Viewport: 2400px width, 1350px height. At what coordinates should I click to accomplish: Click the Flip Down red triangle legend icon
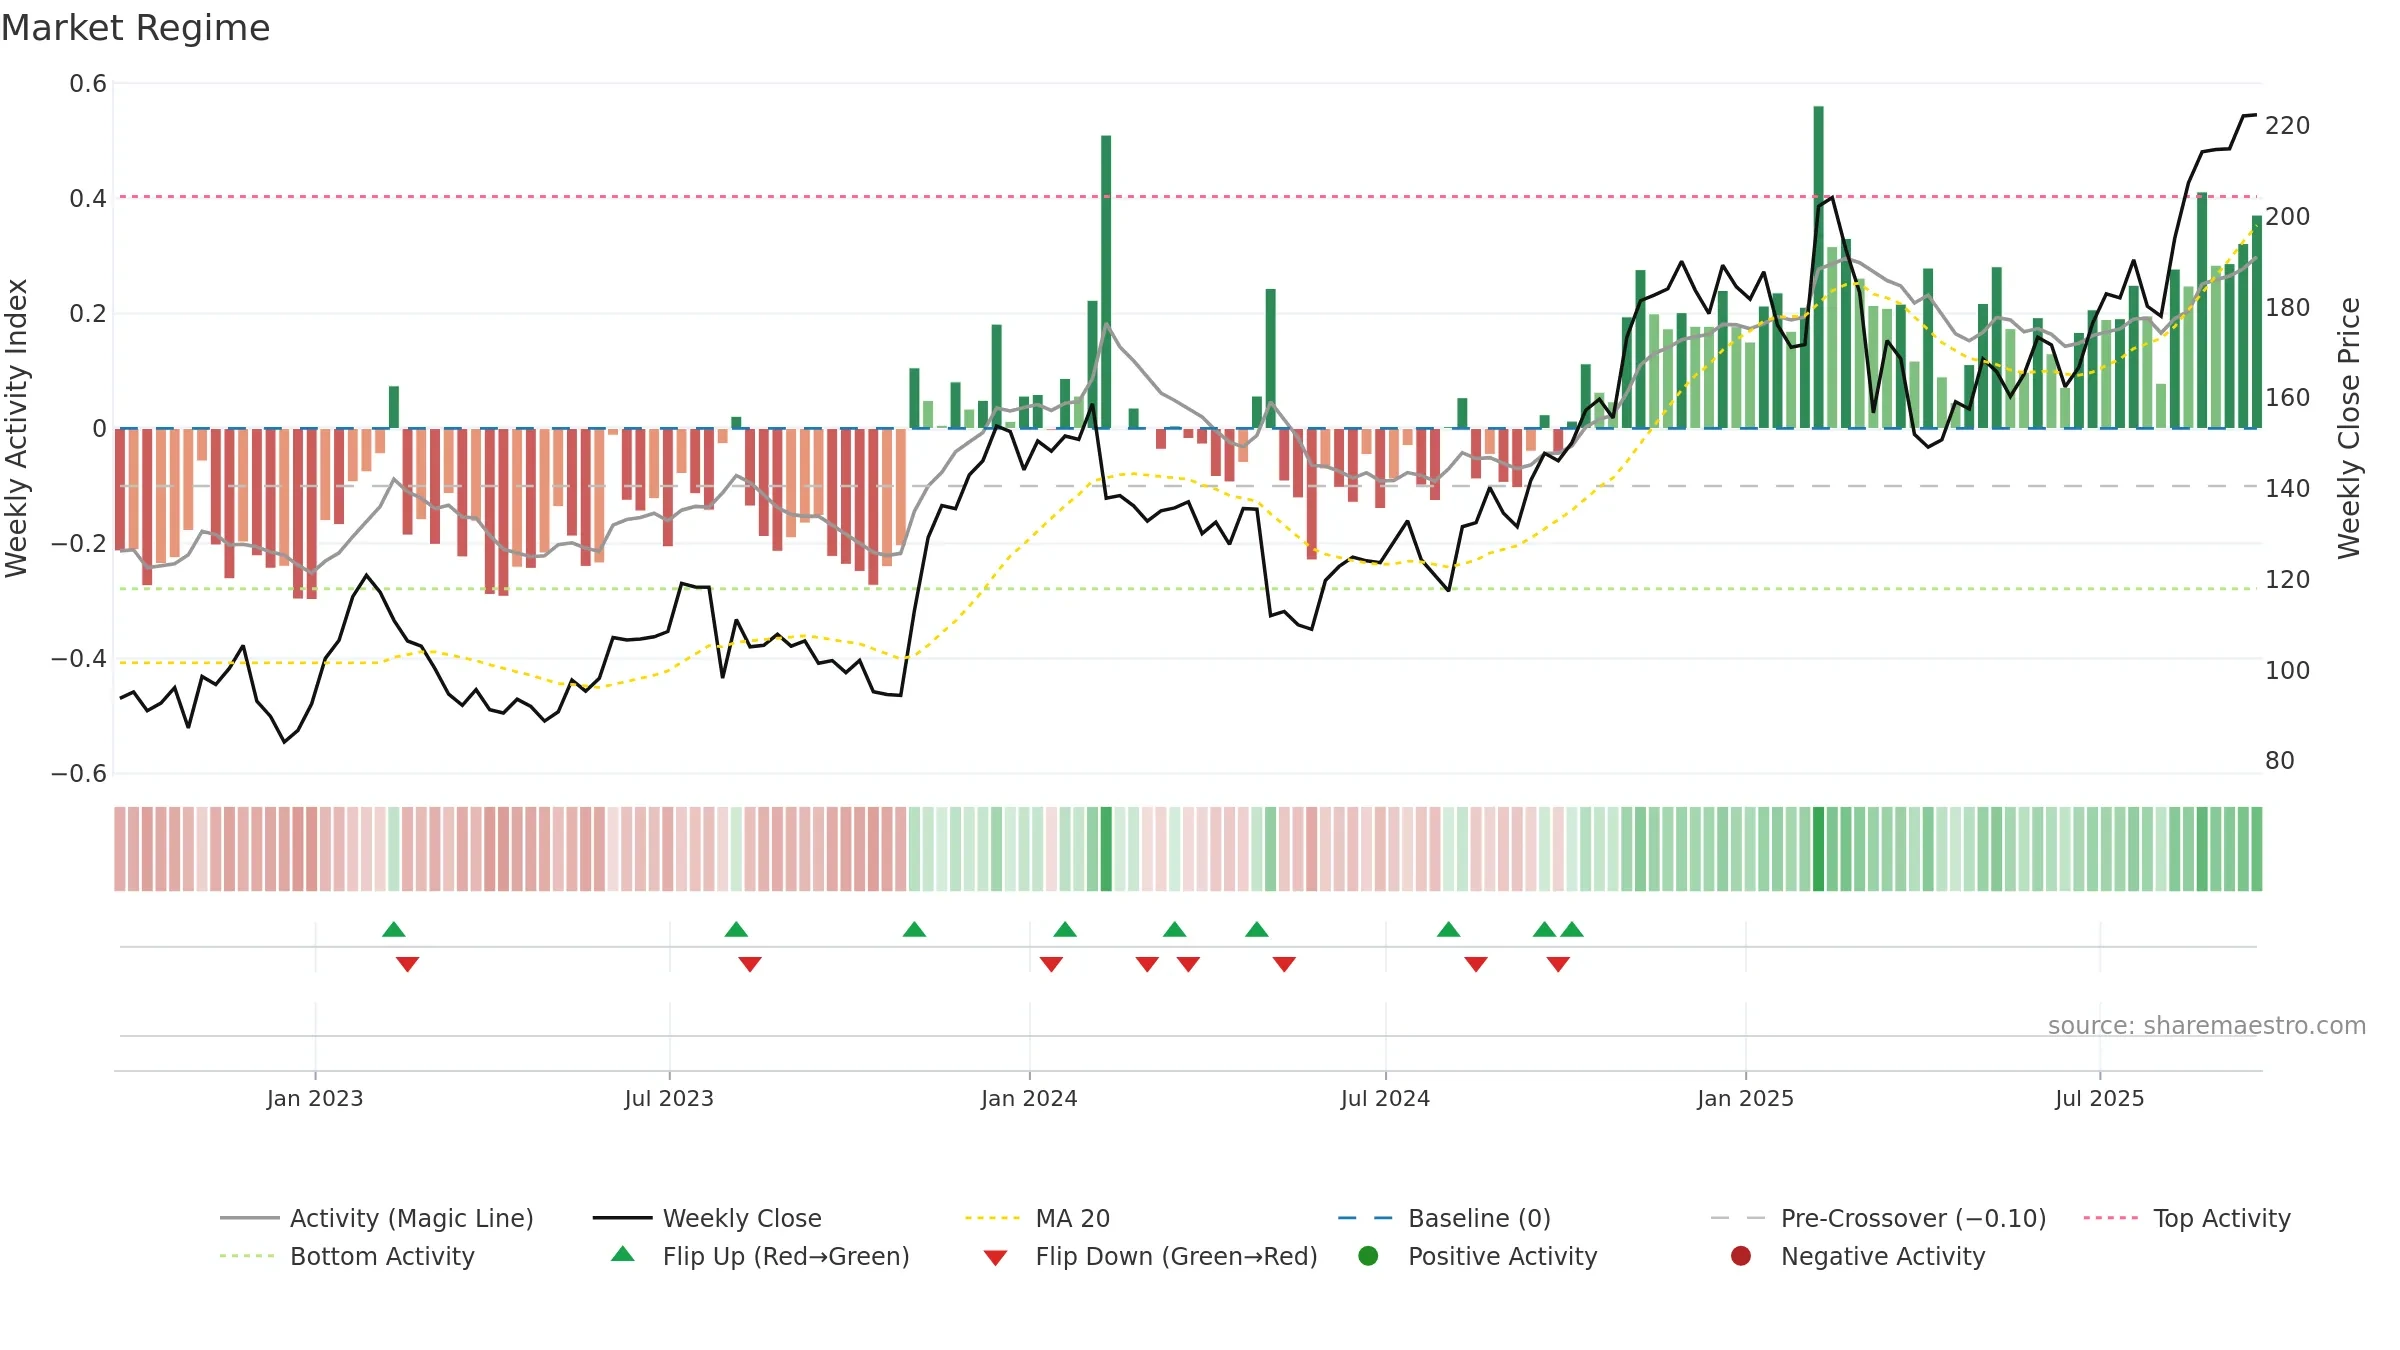click(995, 1258)
